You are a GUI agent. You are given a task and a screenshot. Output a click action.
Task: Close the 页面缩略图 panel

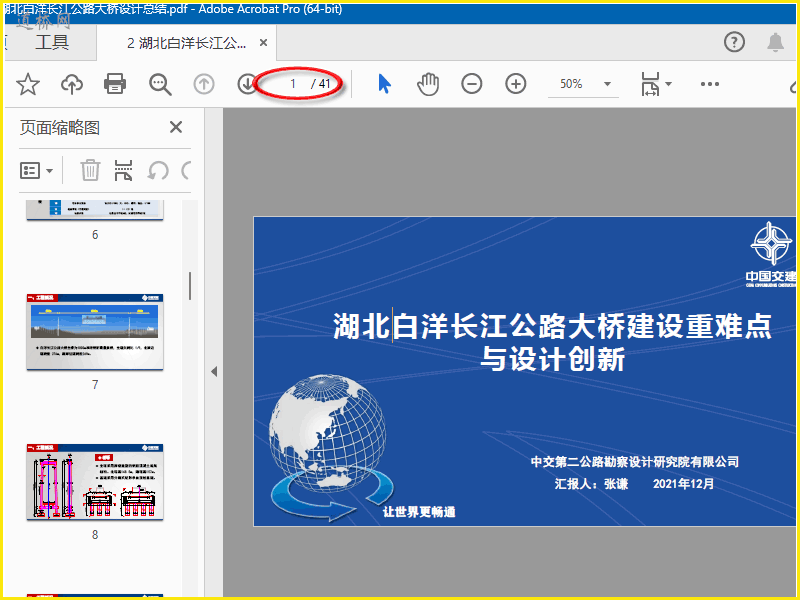[176, 127]
